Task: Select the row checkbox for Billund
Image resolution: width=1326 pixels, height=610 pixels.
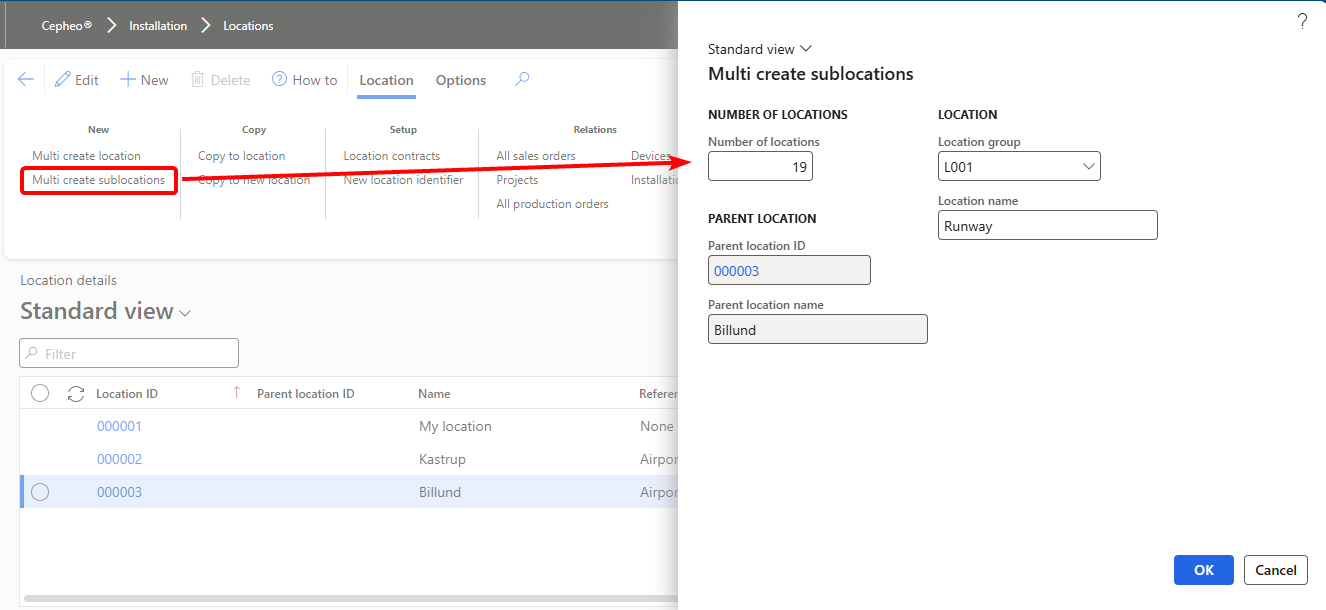Action: pyautogui.click(x=40, y=492)
